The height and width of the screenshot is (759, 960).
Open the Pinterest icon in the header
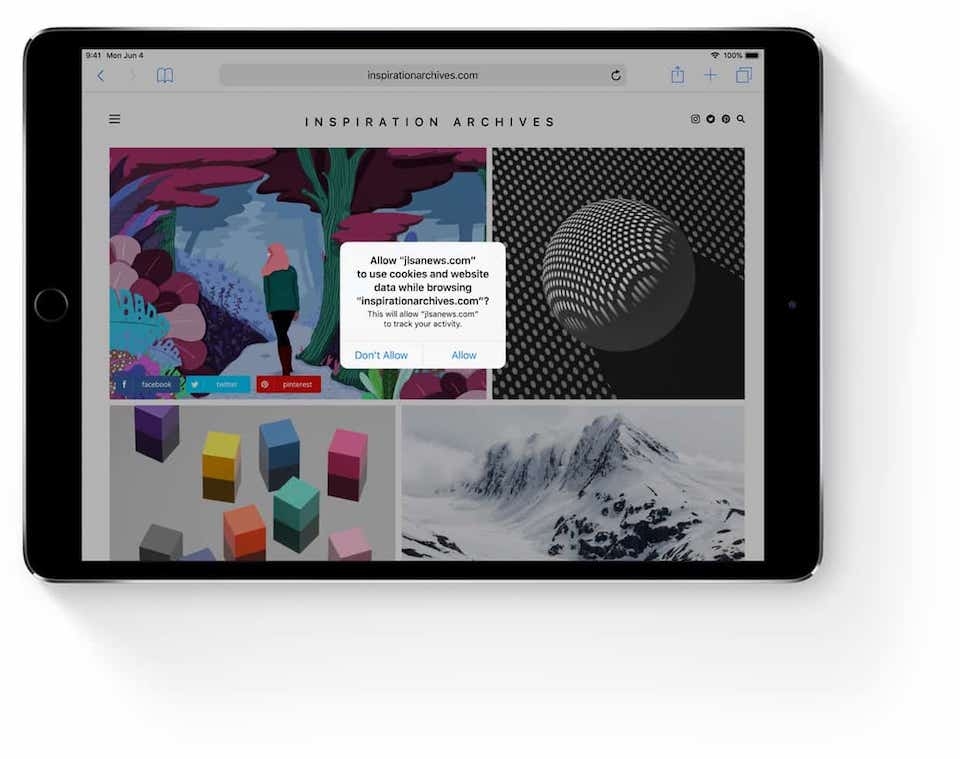pos(725,118)
